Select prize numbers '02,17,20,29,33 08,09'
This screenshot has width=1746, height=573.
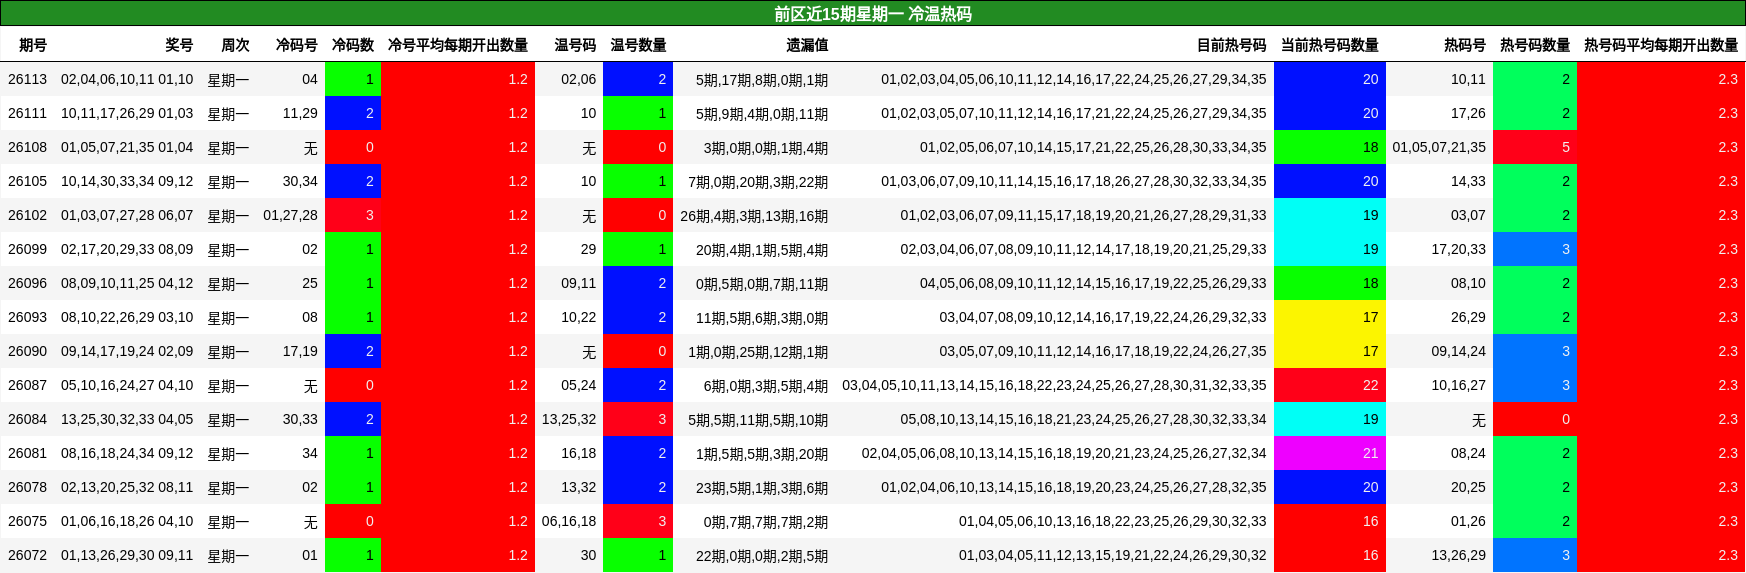tap(127, 249)
